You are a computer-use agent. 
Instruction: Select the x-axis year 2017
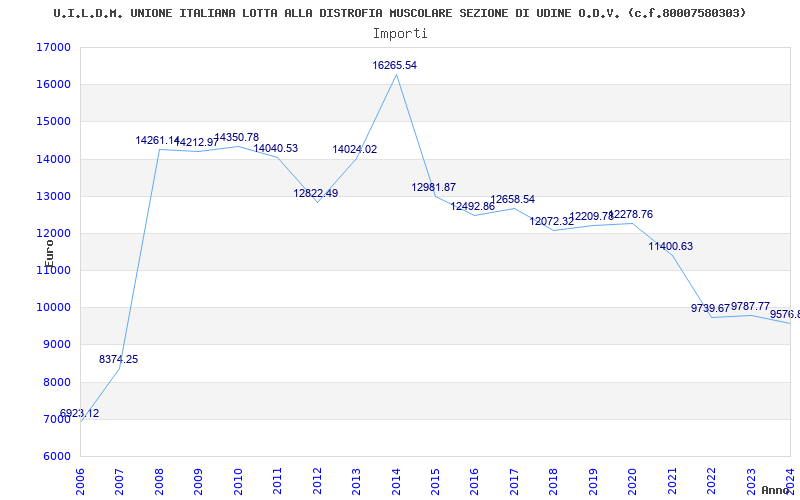click(514, 482)
